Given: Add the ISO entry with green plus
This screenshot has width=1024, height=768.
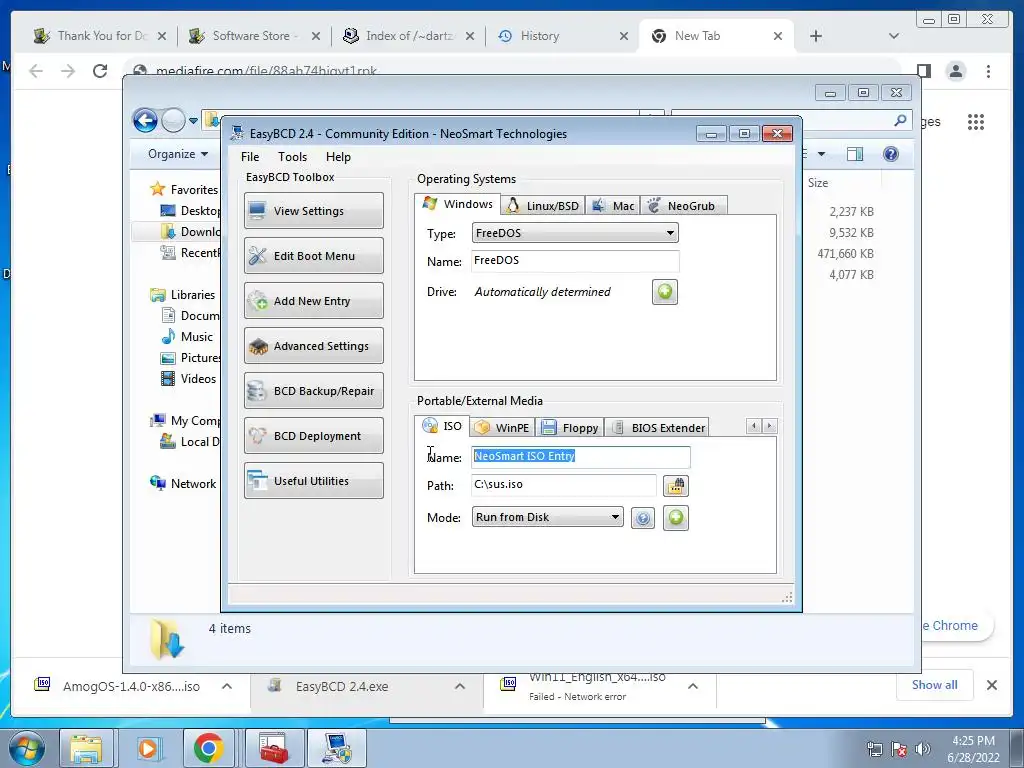Looking at the screenshot, I should [x=676, y=518].
